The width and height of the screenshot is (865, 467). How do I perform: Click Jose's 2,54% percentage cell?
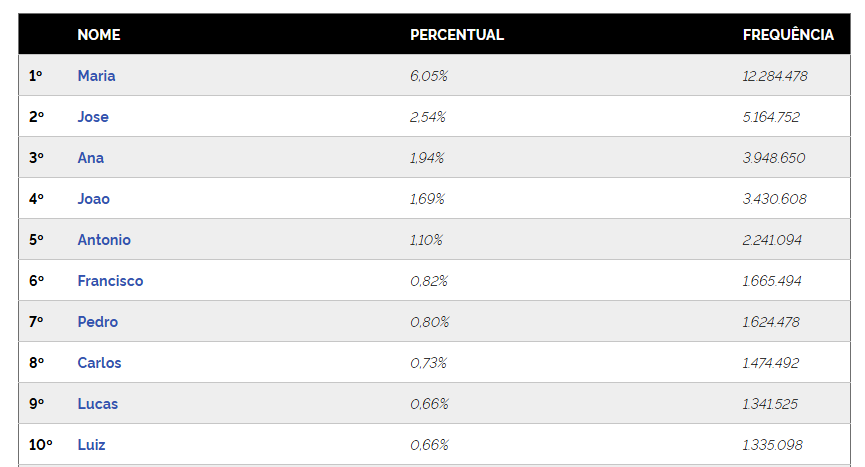(427, 117)
